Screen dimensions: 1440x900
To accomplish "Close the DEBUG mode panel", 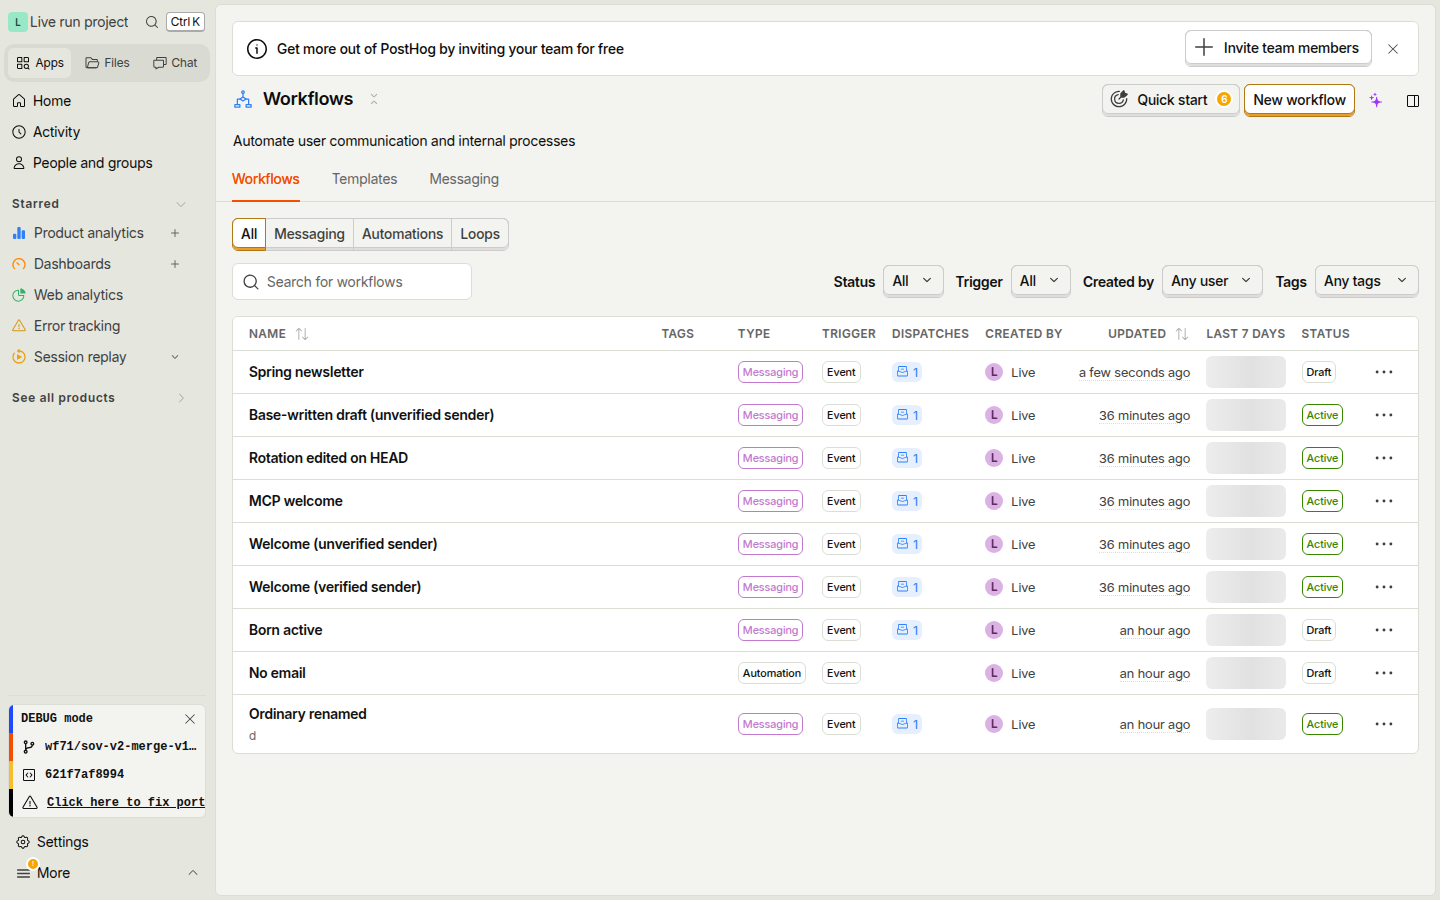I will (190, 719).
